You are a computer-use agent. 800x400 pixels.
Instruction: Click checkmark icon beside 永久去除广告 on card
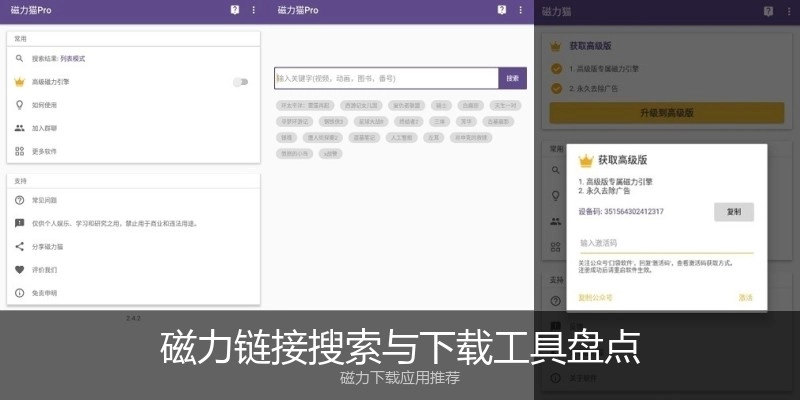pos(557,88)
